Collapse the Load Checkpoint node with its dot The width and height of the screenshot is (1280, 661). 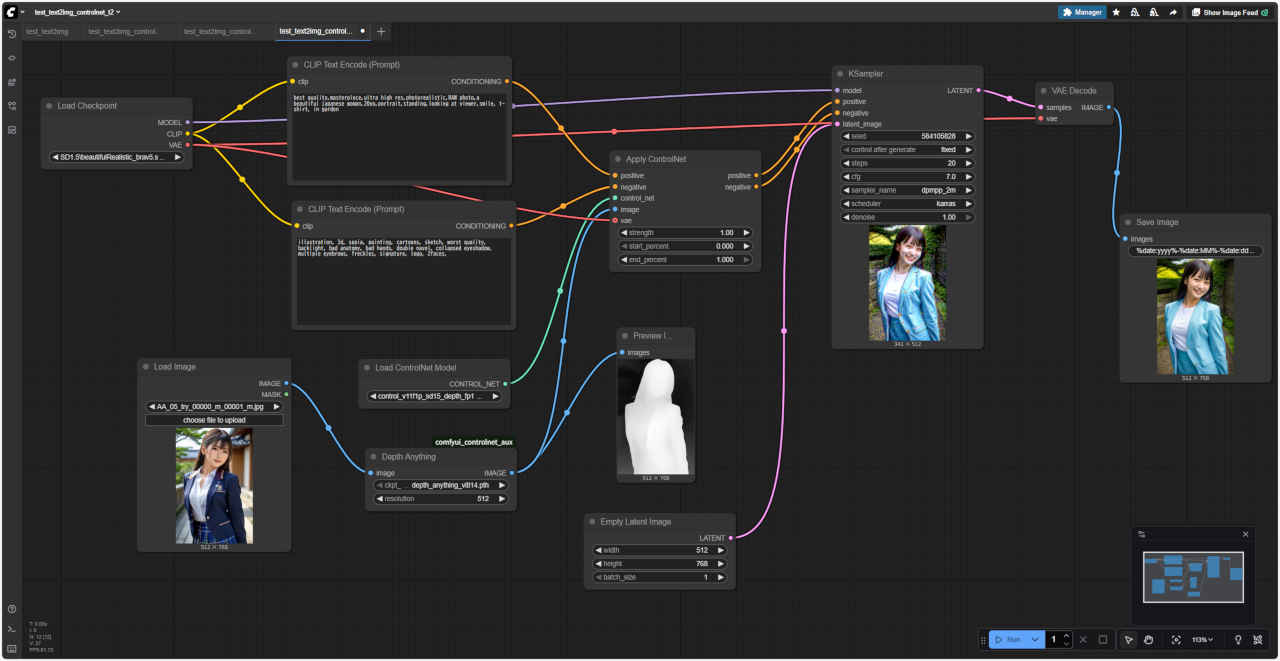(x=49, y=106)
